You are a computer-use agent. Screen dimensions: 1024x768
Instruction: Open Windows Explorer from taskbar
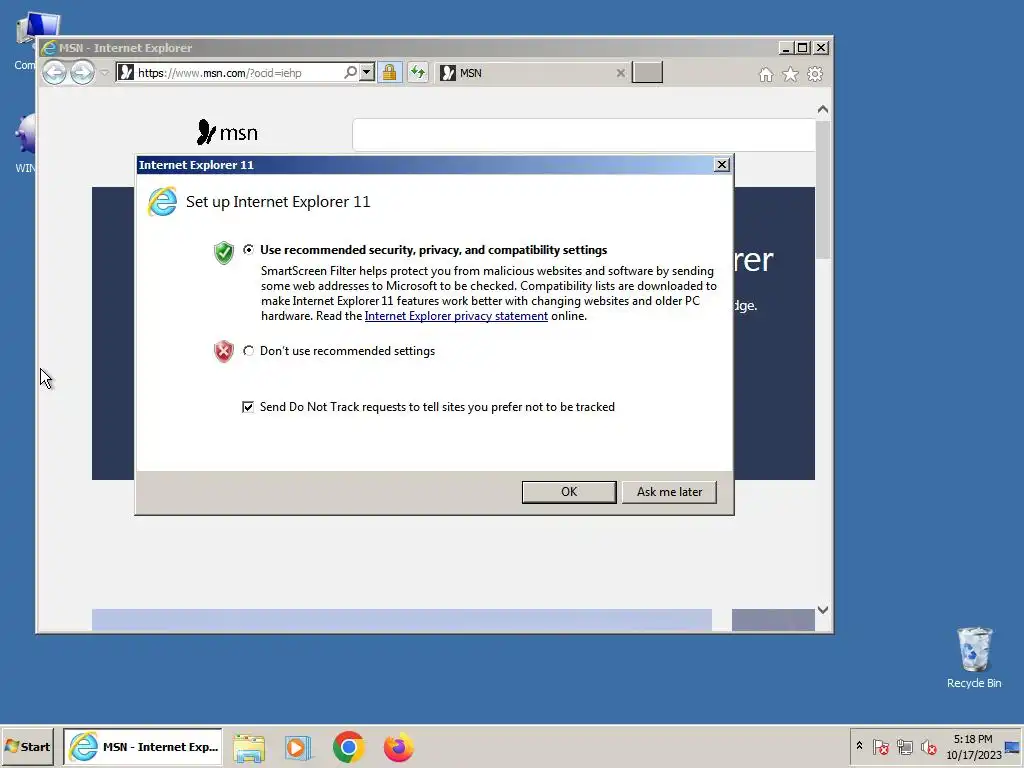tap(249, 748)
